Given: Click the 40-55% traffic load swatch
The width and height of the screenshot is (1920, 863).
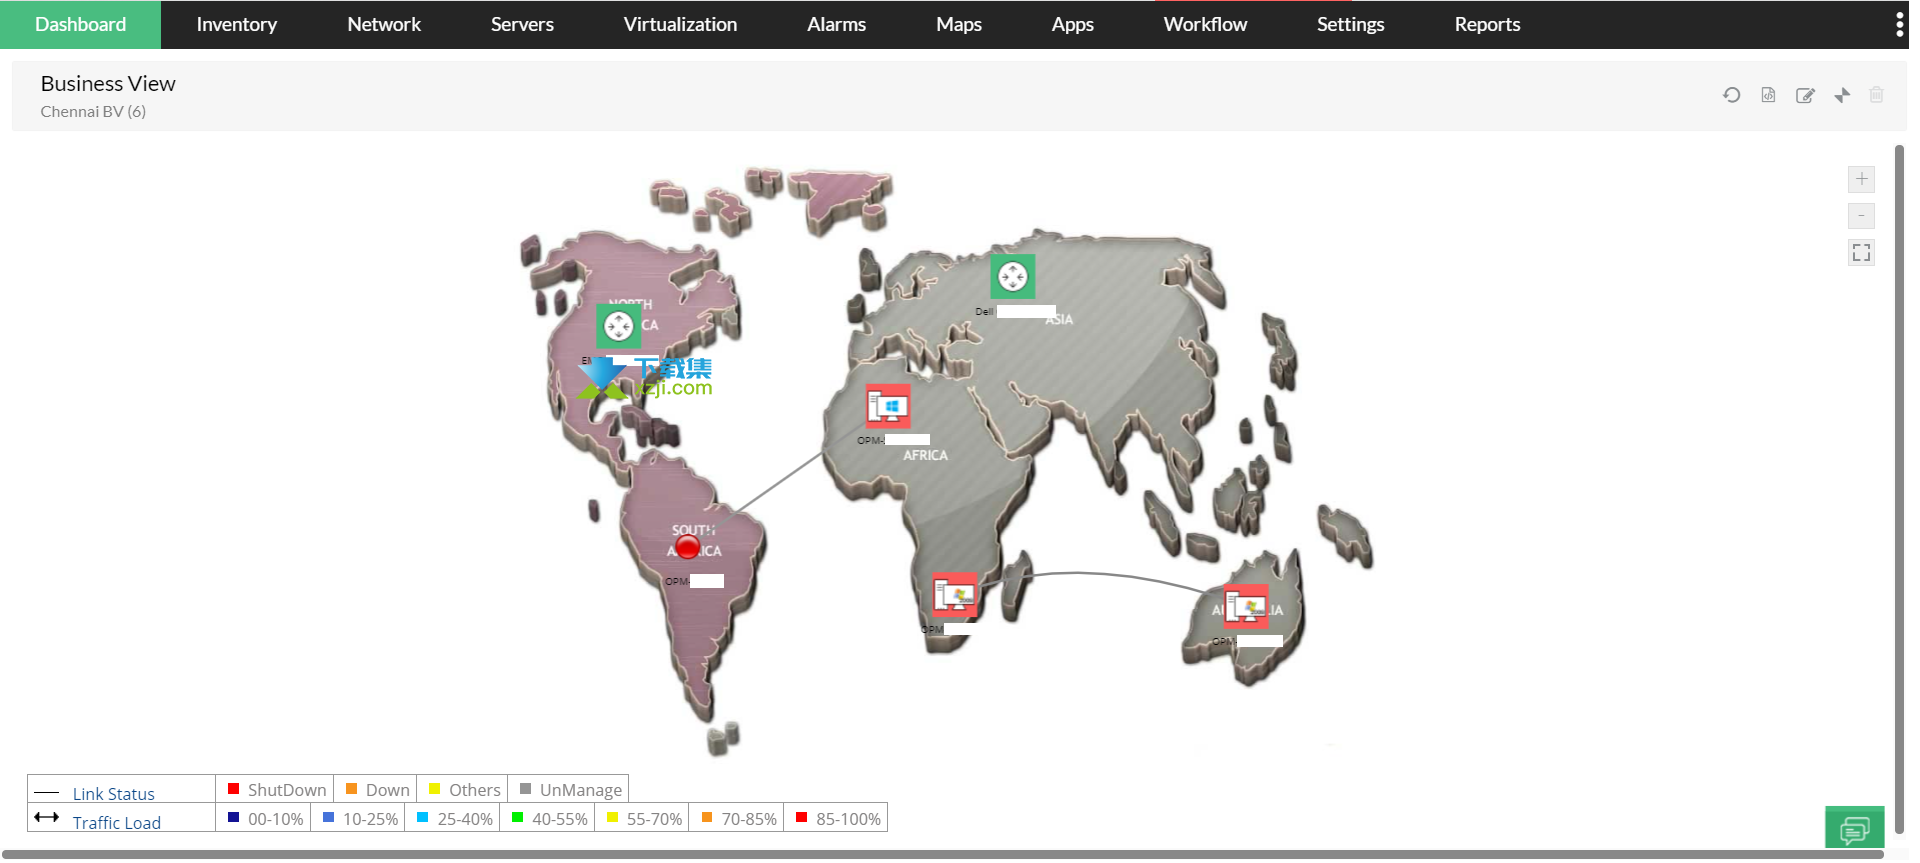Looking at the screenshot, I should [517, 817].
